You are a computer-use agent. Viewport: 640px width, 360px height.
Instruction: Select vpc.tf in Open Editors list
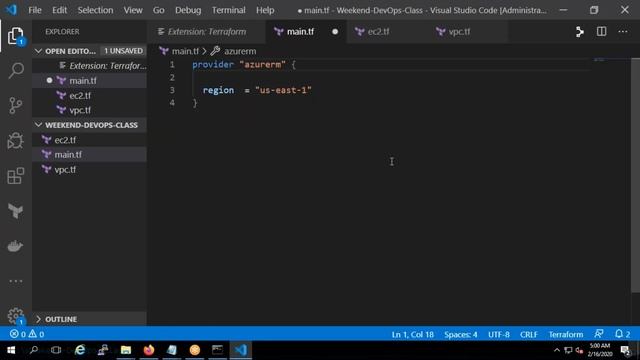[89, 110]
